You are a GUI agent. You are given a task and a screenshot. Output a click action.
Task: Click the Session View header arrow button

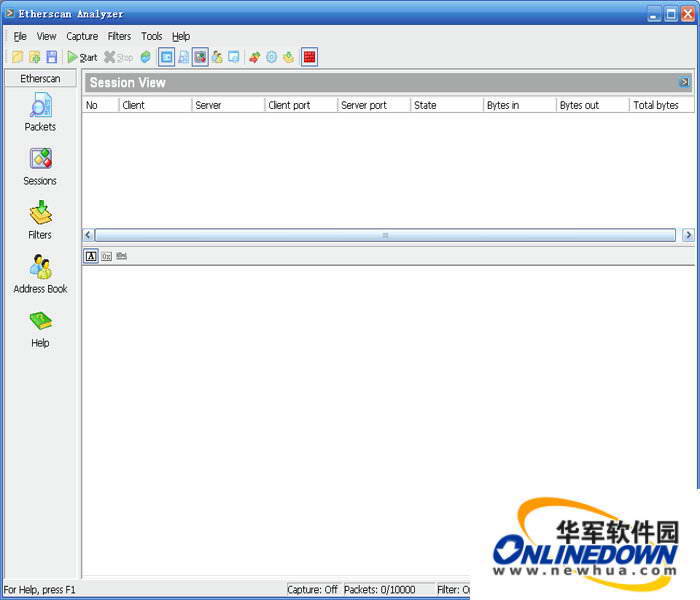coord(684,82)
